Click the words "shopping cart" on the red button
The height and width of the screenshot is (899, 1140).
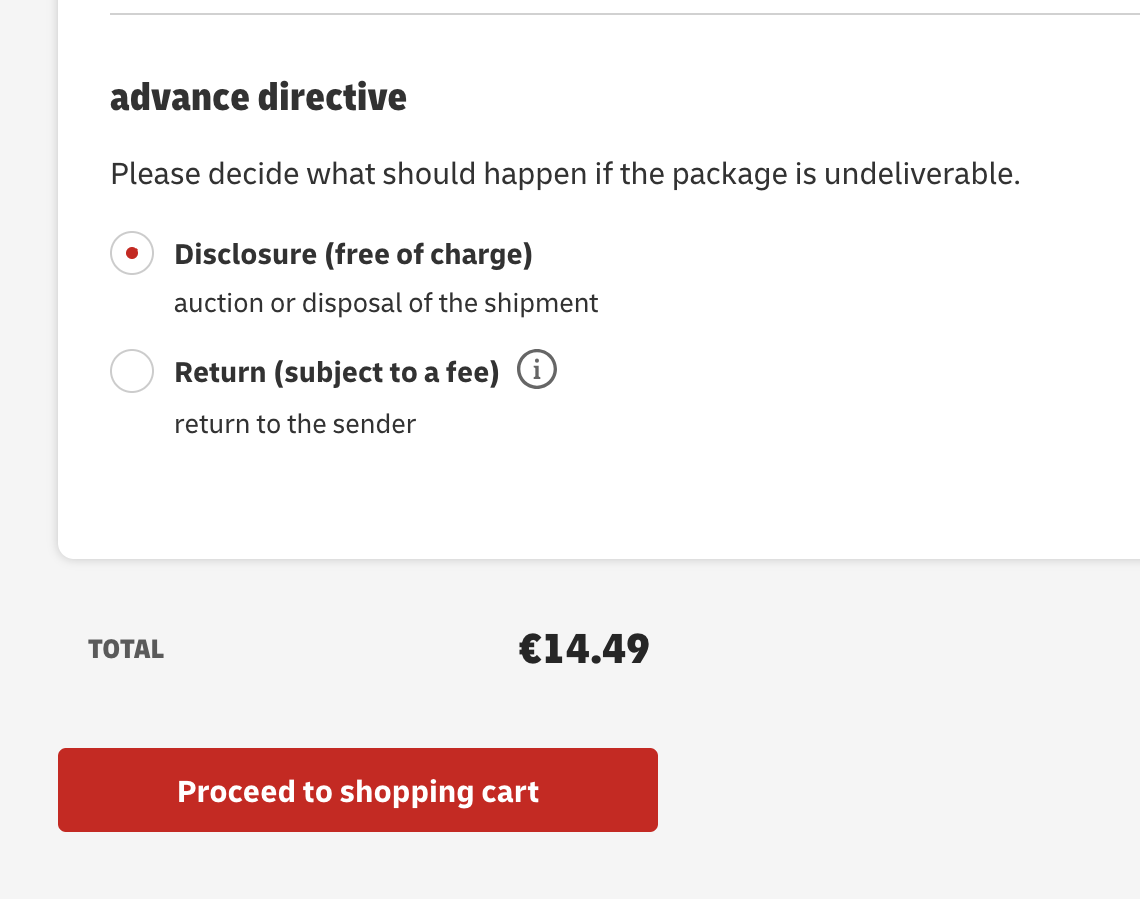439,791
